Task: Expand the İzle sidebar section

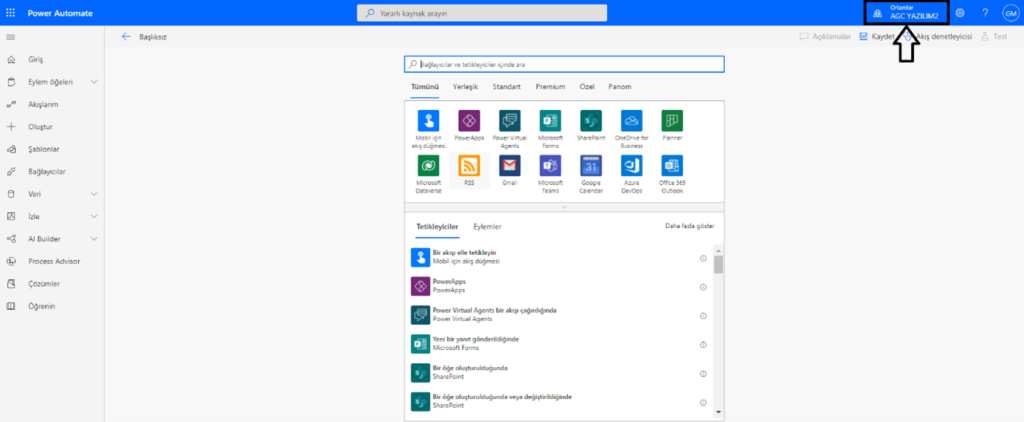Action: (x=94, y=216)
